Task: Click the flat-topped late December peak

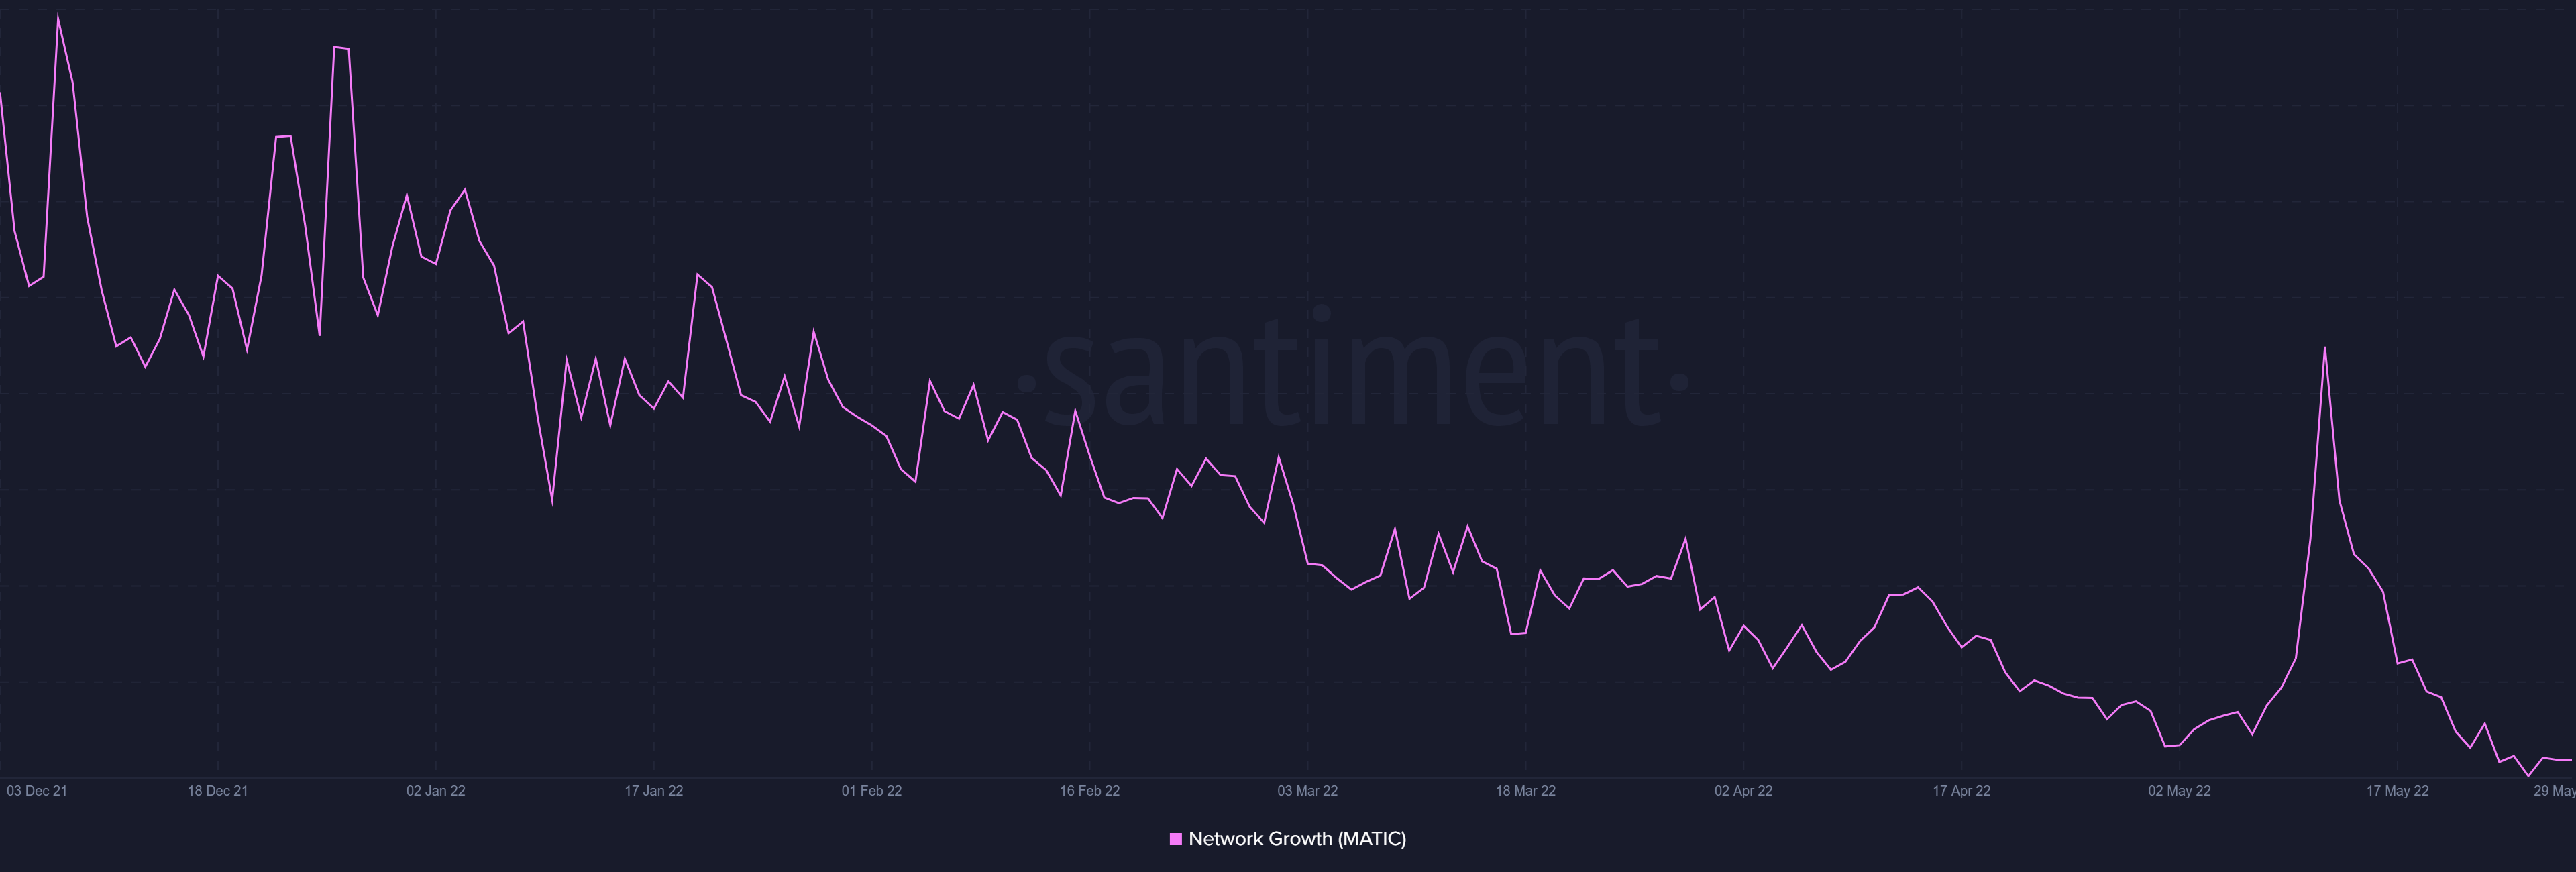Action: pyautogui.click(x=341, y=47)
